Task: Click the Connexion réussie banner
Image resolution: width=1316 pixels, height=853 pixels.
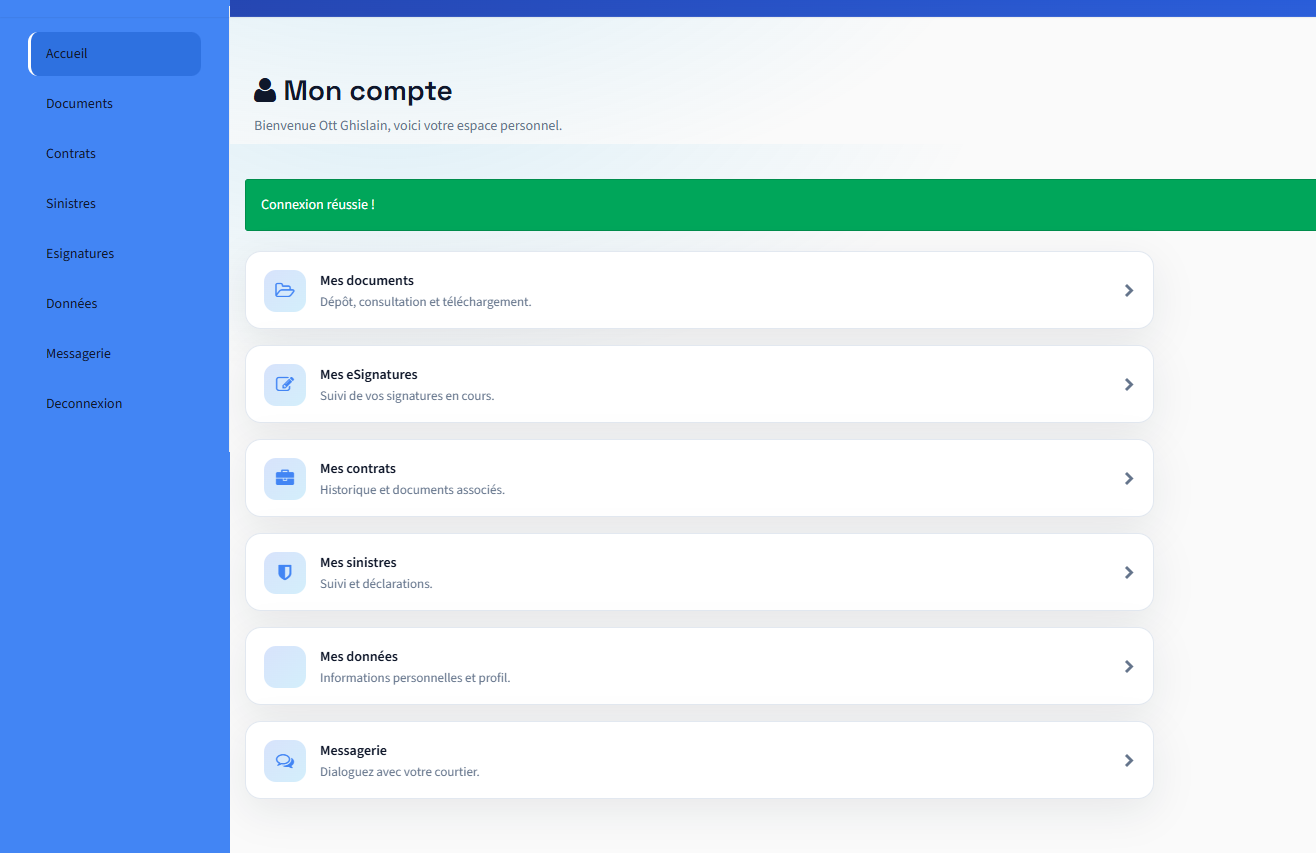Action: tap(700, 204)
